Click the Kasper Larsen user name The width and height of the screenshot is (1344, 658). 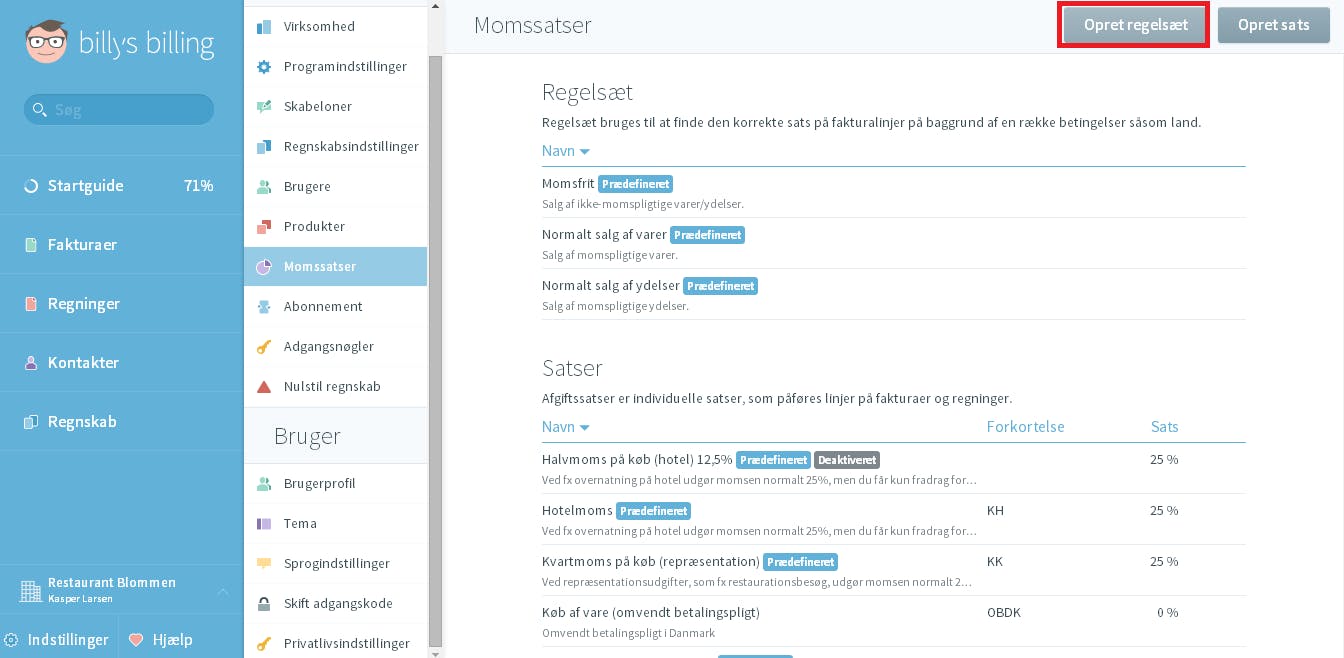81,599
